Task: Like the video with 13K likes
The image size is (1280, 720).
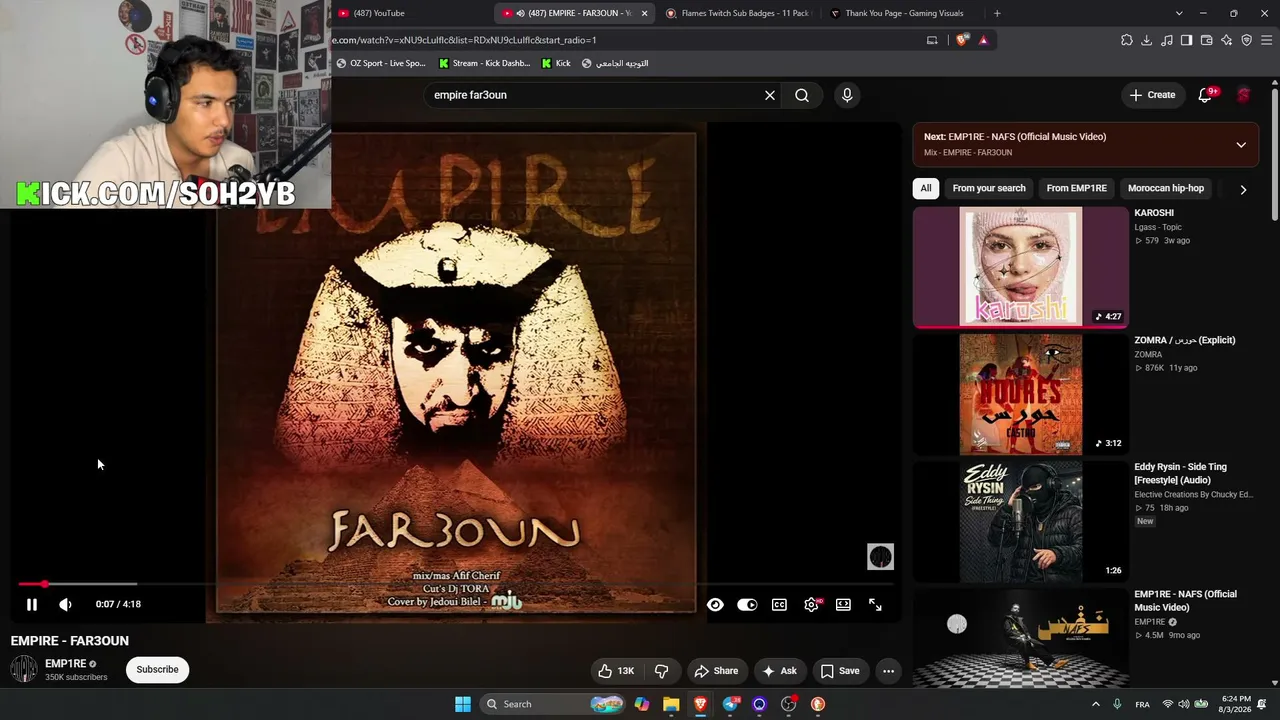Action: tap(616, 671)
